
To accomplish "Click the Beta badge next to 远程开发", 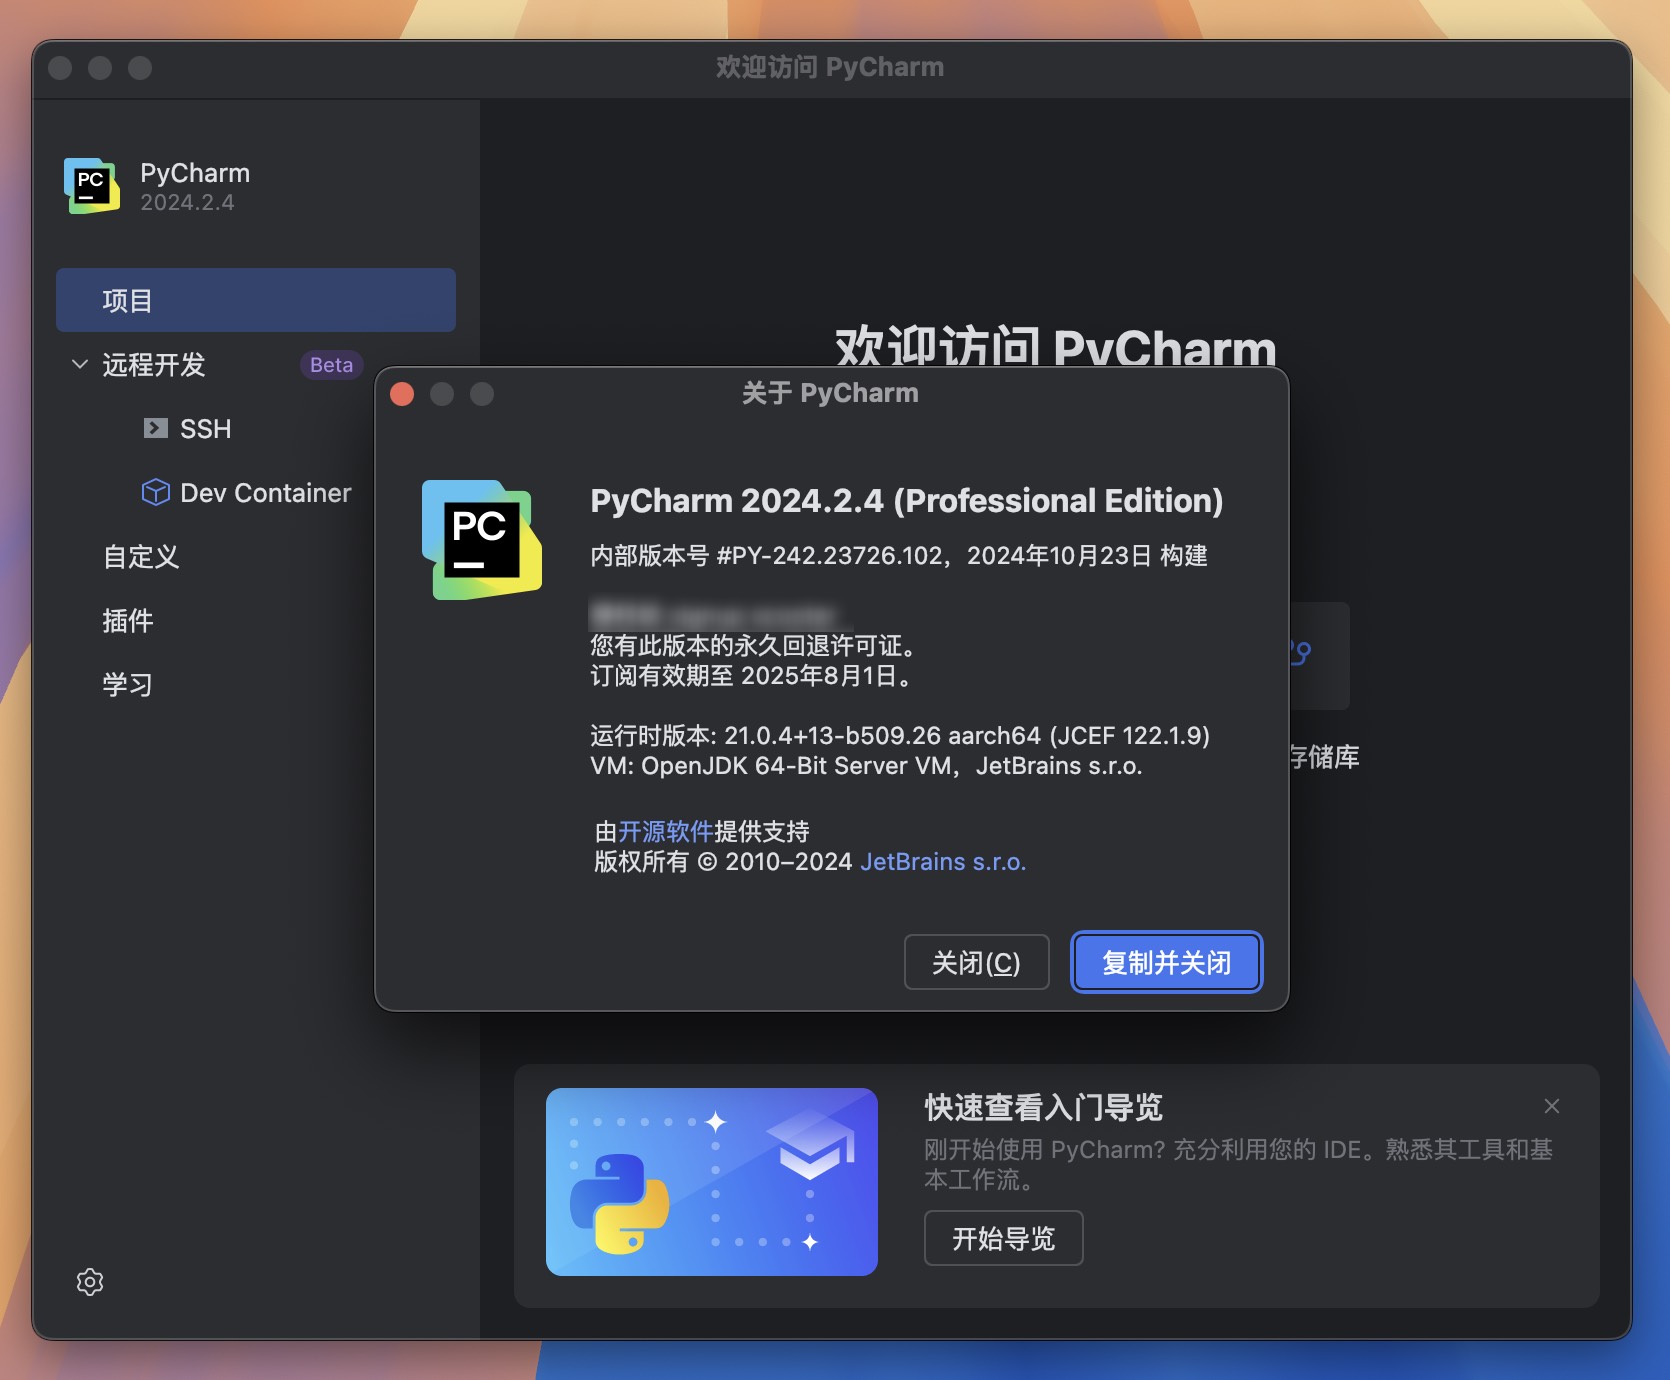I will [x=331, y=365].
